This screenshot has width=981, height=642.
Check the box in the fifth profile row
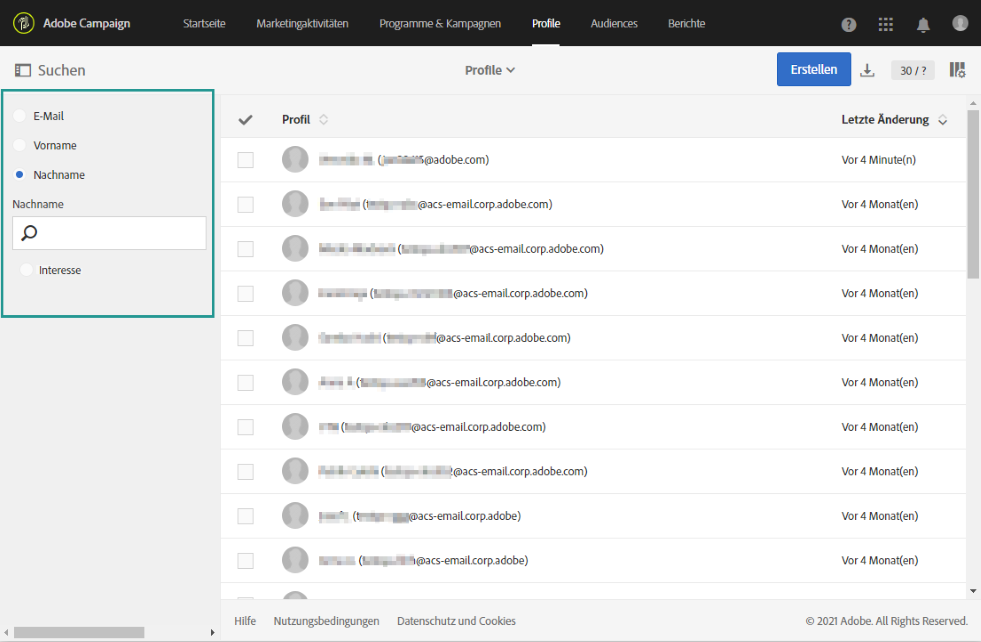(245, 338)
